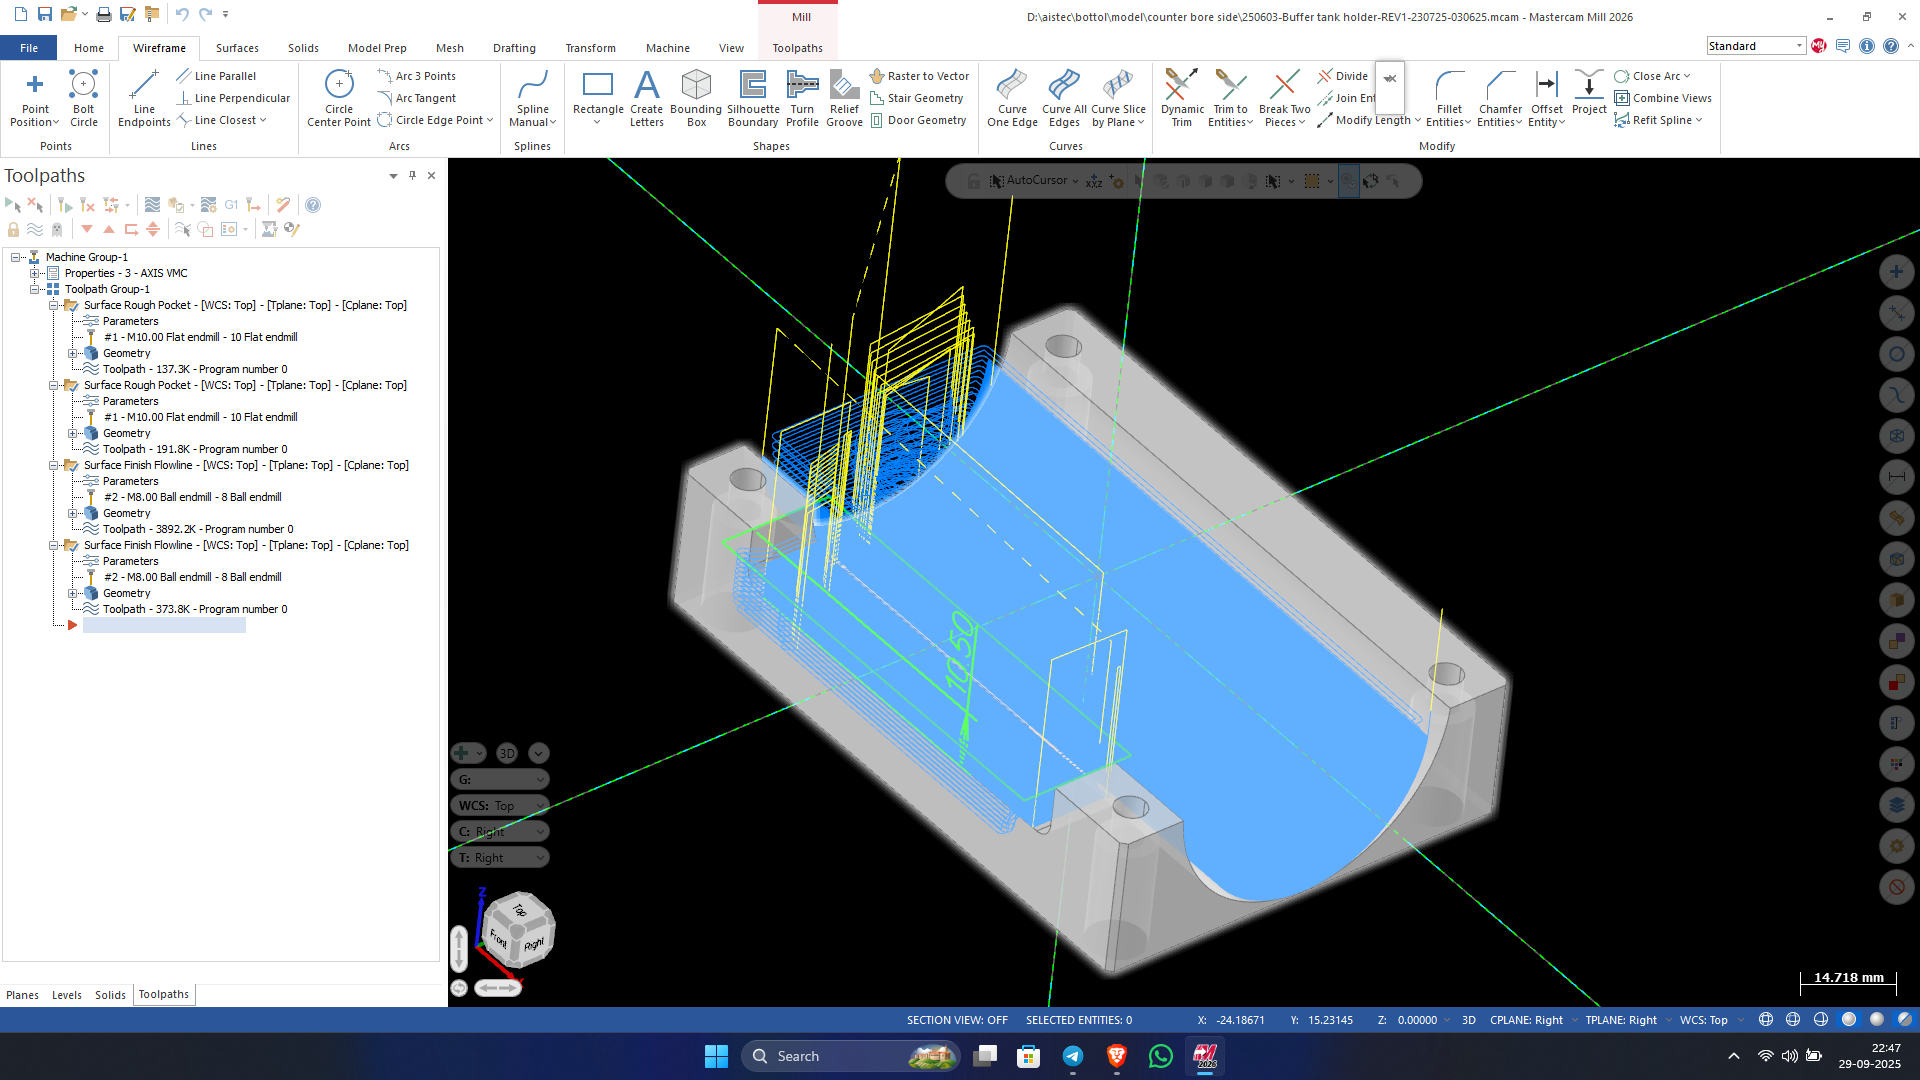Open the Model Prep ribbon tab
1920x1080 pixels.
click(x=377, y=48)
